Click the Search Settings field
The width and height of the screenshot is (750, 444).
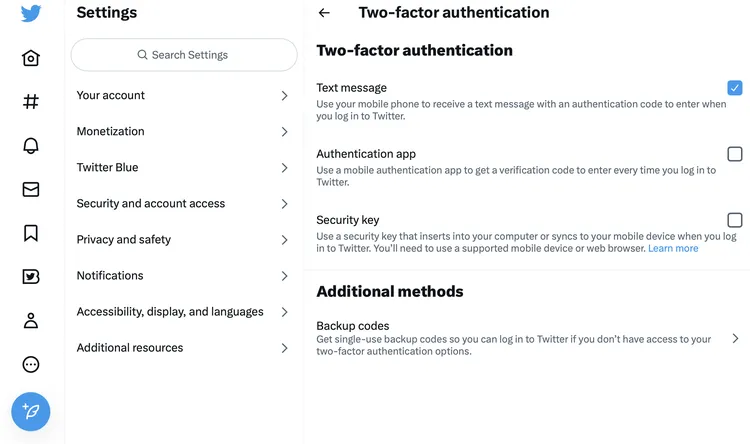tap(184, 55)
